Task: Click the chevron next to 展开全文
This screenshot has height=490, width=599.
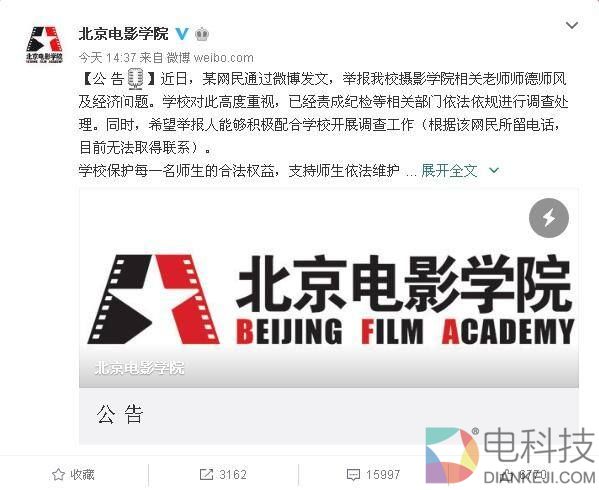Action: pos(494,170)
